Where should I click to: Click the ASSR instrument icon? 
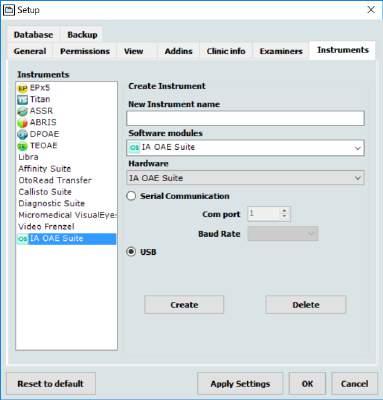point(22,111)
